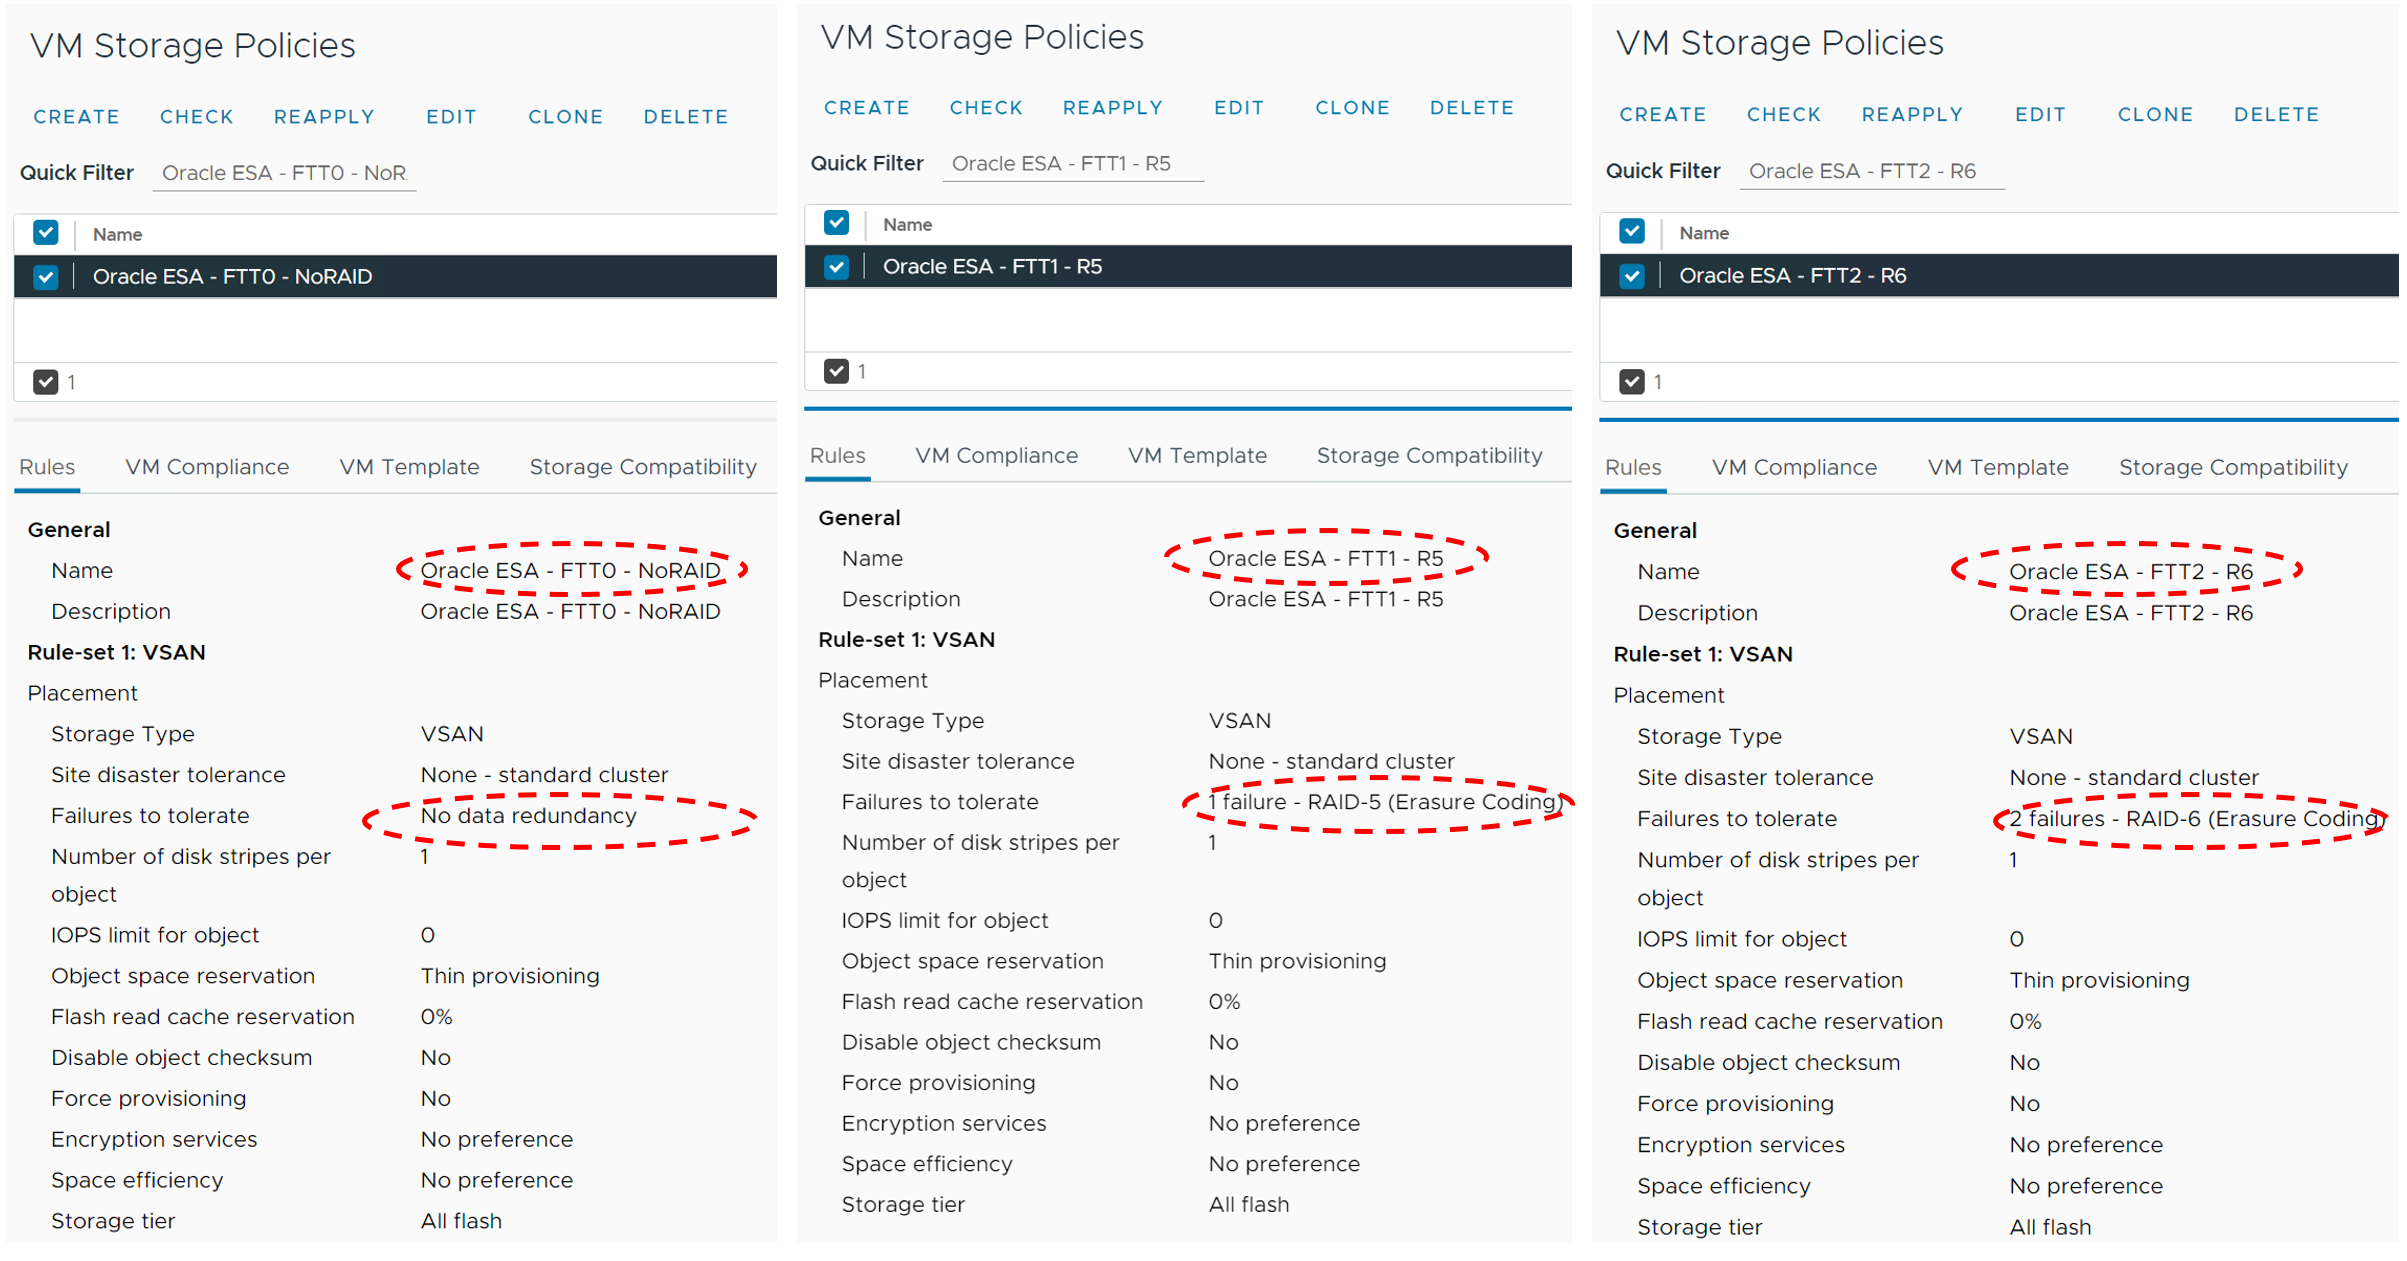Focus Quick Filter field containing FTT1 - R5
The height and width of the screenshot is (1261, 2407).
[1072, 164]
